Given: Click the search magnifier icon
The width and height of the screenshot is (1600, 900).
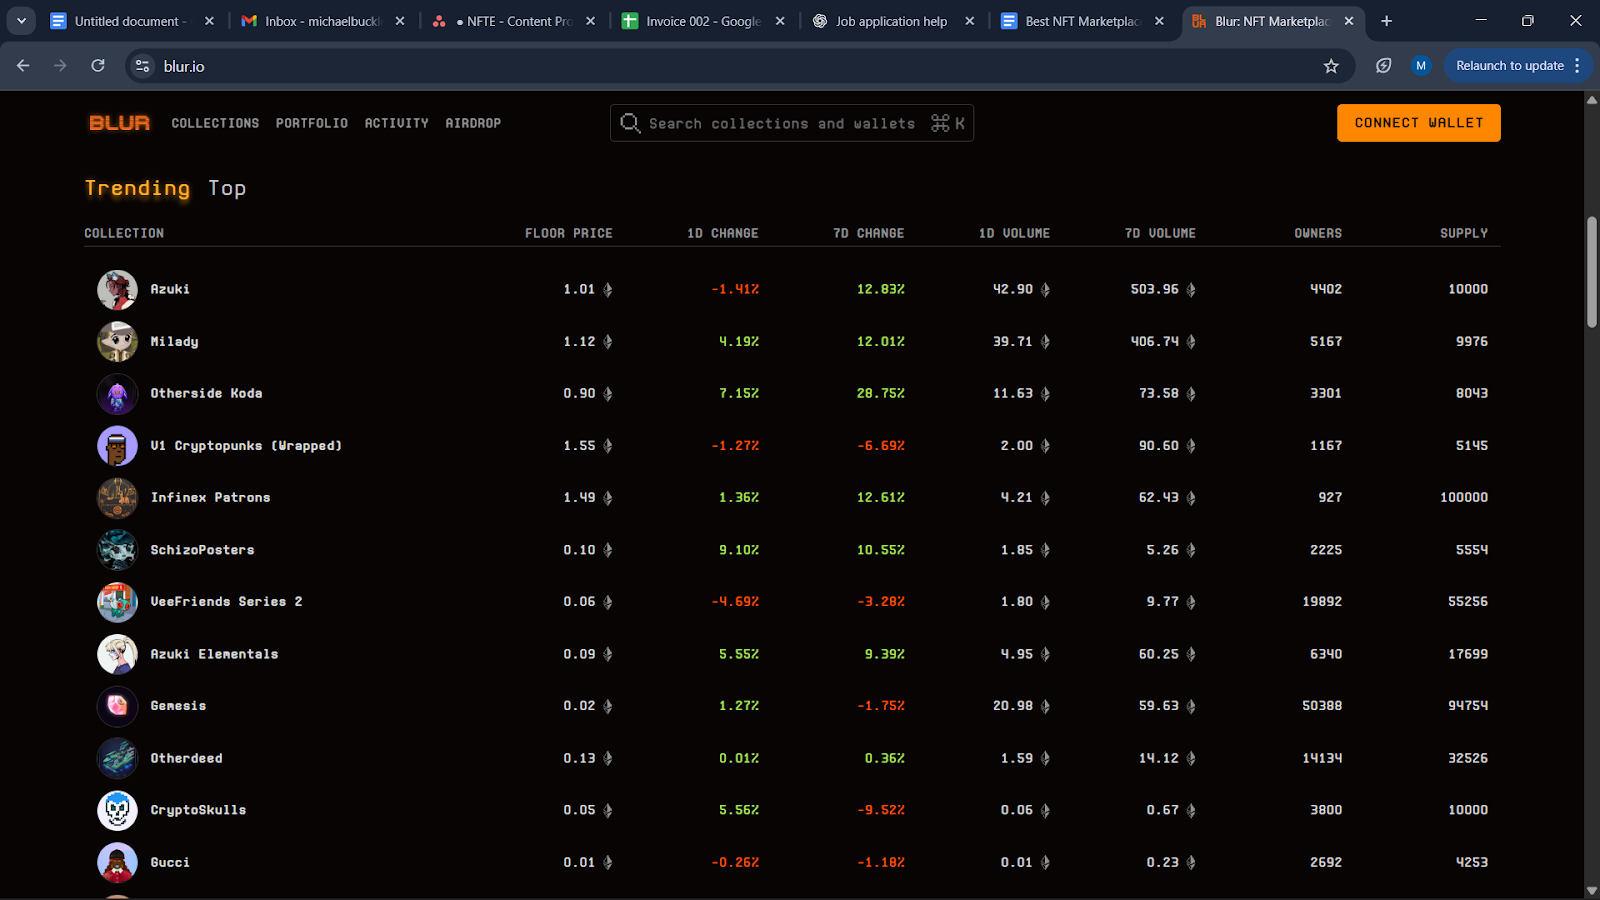Looking at the screenshot, I should pyautogui.click(x=630, y=123).
